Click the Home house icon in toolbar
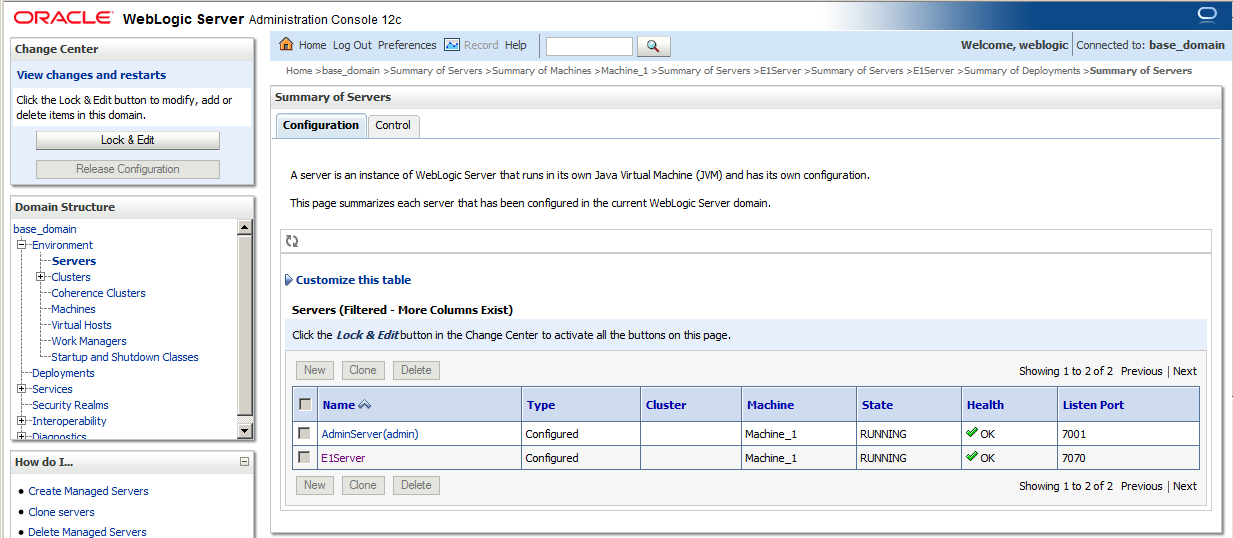Image resolution: width=1233 pixels, height=538 pixels. coord(286,44)
